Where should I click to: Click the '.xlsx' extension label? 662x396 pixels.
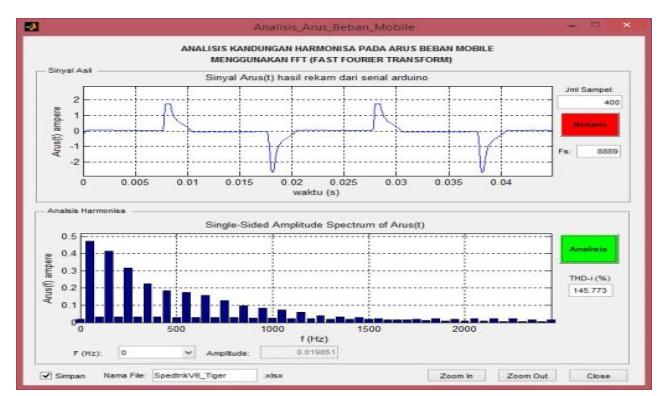(x=274, y=375)
